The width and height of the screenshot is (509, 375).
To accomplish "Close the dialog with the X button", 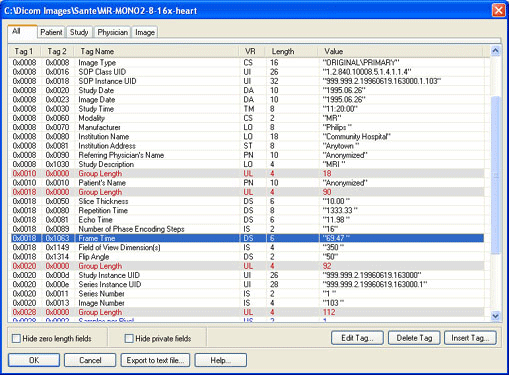I will click(x=499, y=10).
